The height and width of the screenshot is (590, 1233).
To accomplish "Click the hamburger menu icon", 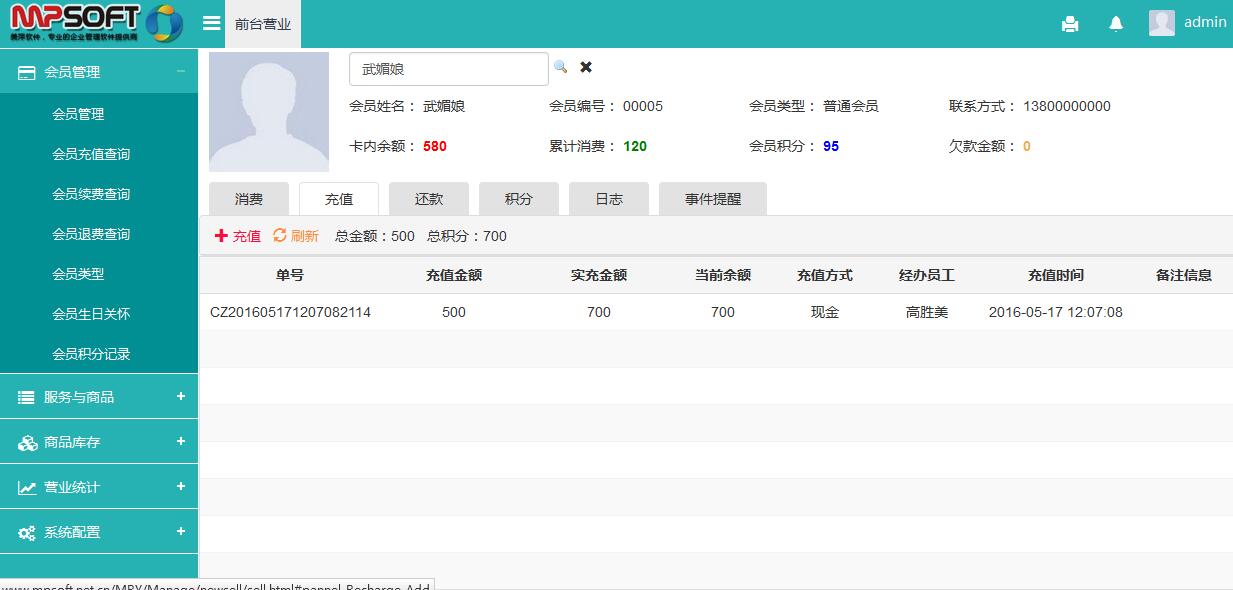I will pyautogui.click(x=211, y=23).
